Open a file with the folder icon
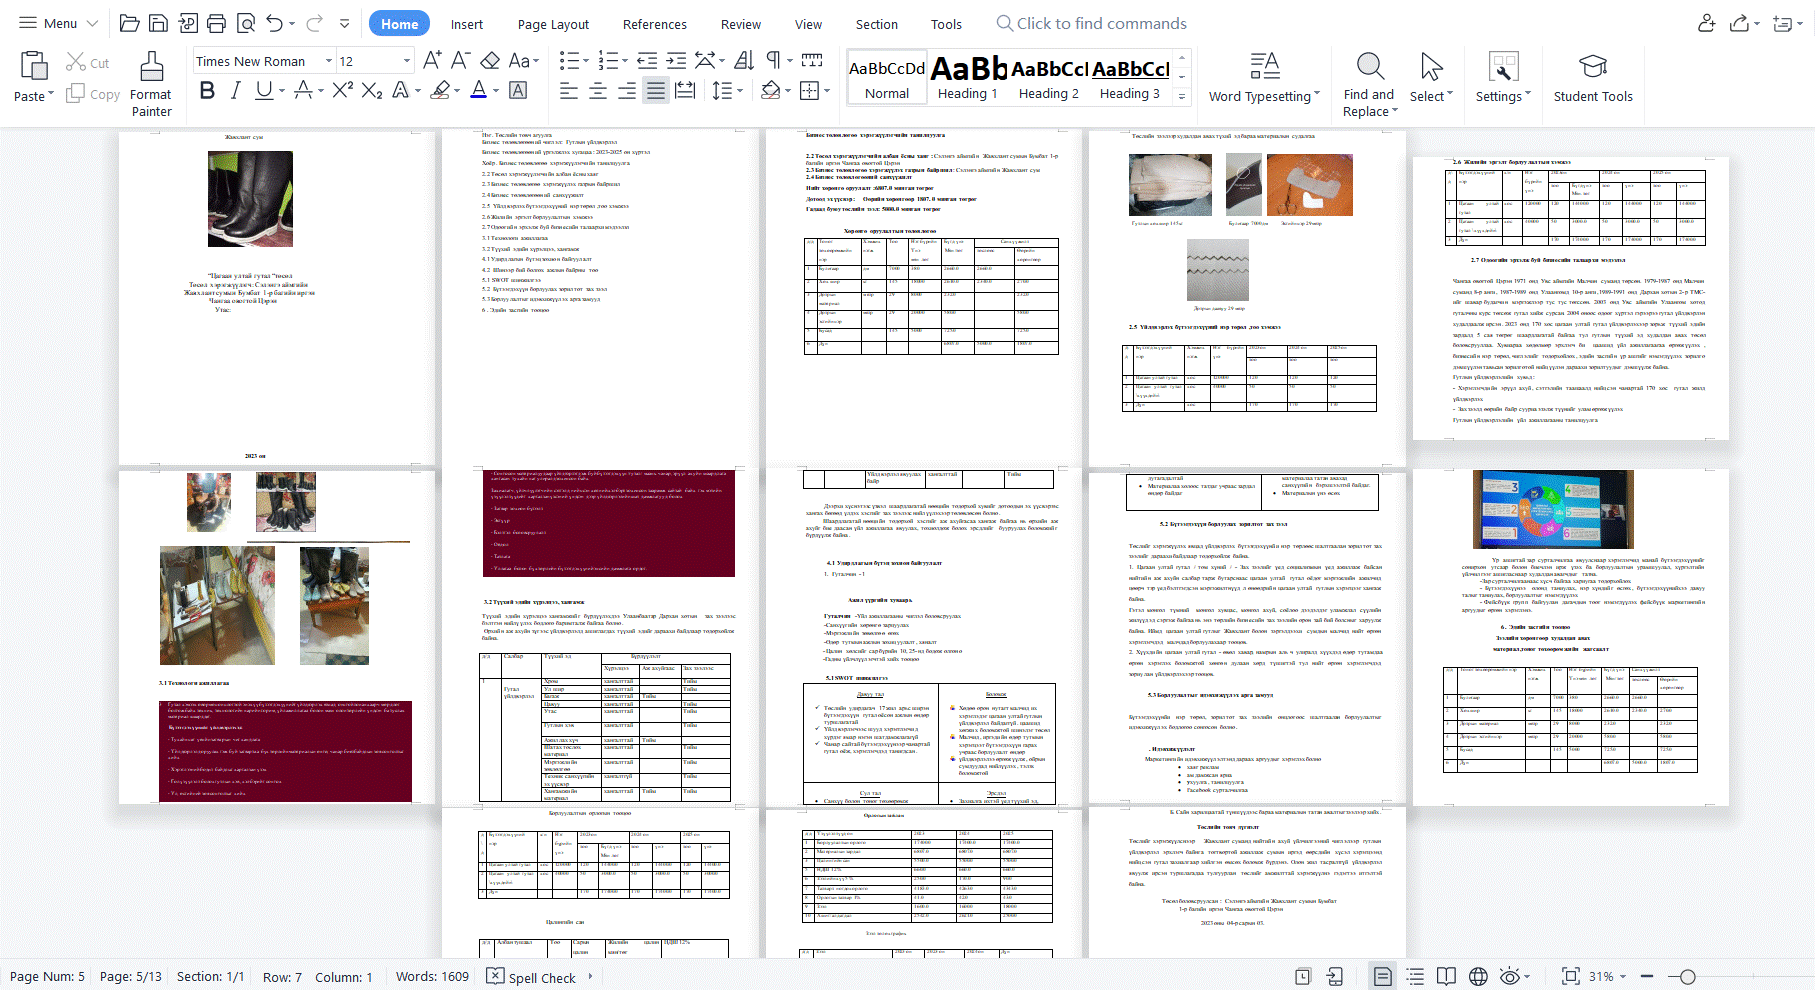 (x=129, y=23)
